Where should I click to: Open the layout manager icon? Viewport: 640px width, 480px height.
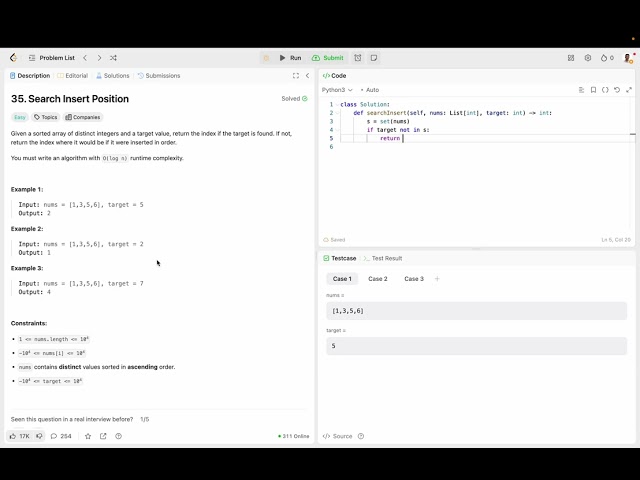tap(571, 58)
